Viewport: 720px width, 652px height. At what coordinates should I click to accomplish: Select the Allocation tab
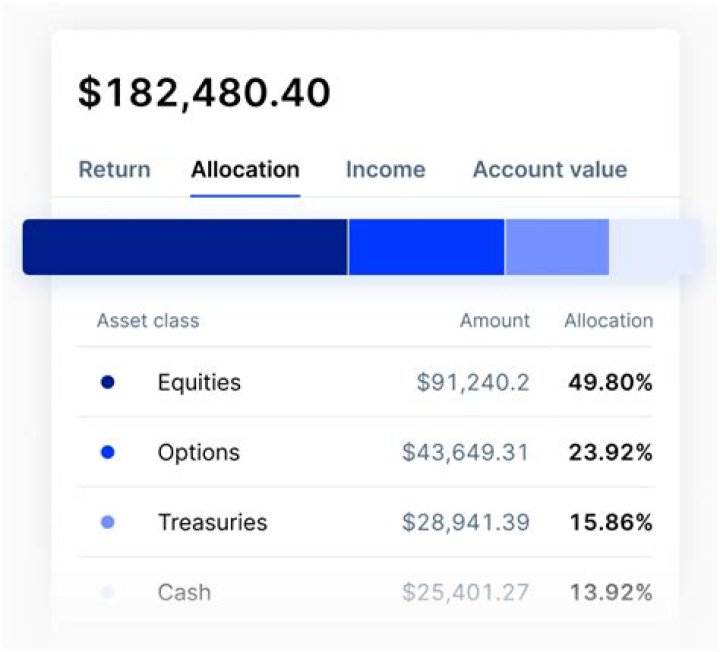pos(245,170)
